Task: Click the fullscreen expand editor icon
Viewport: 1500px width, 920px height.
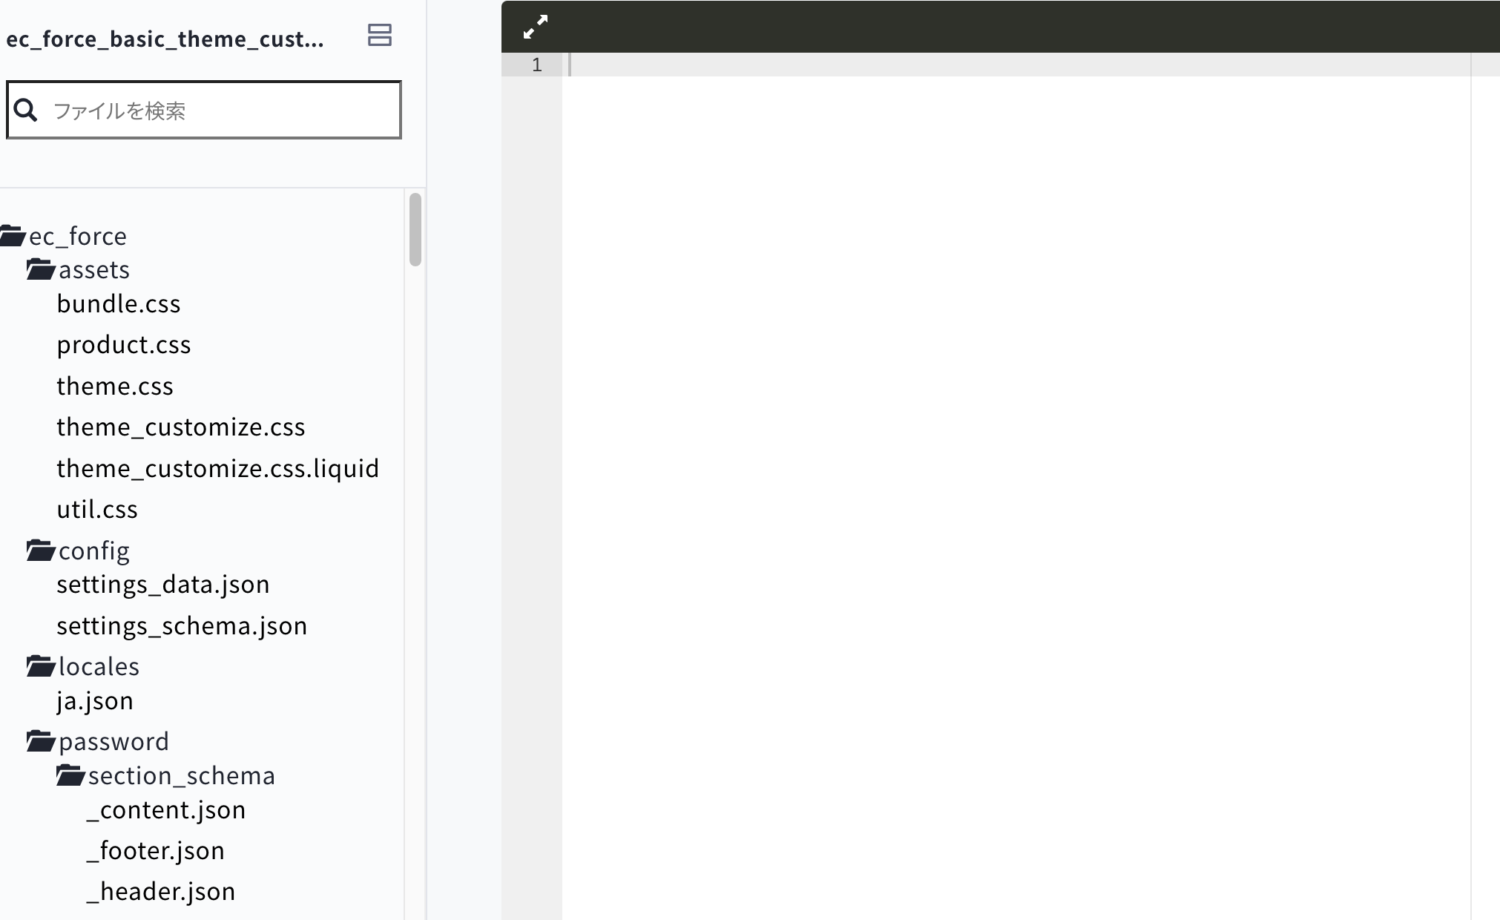Action: pyautogui.click(x=536, y=27)
